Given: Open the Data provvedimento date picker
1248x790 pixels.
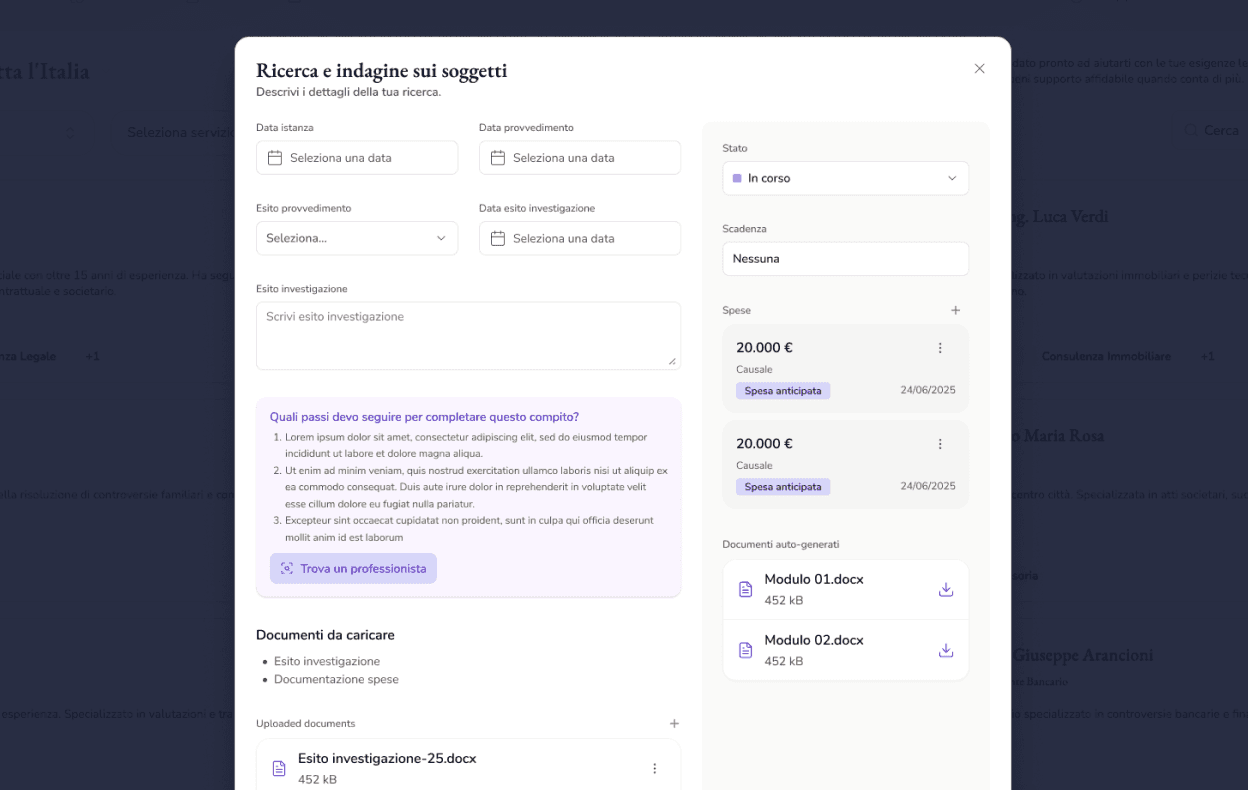Looking at the screenshot, I should (x=580, y=158).
